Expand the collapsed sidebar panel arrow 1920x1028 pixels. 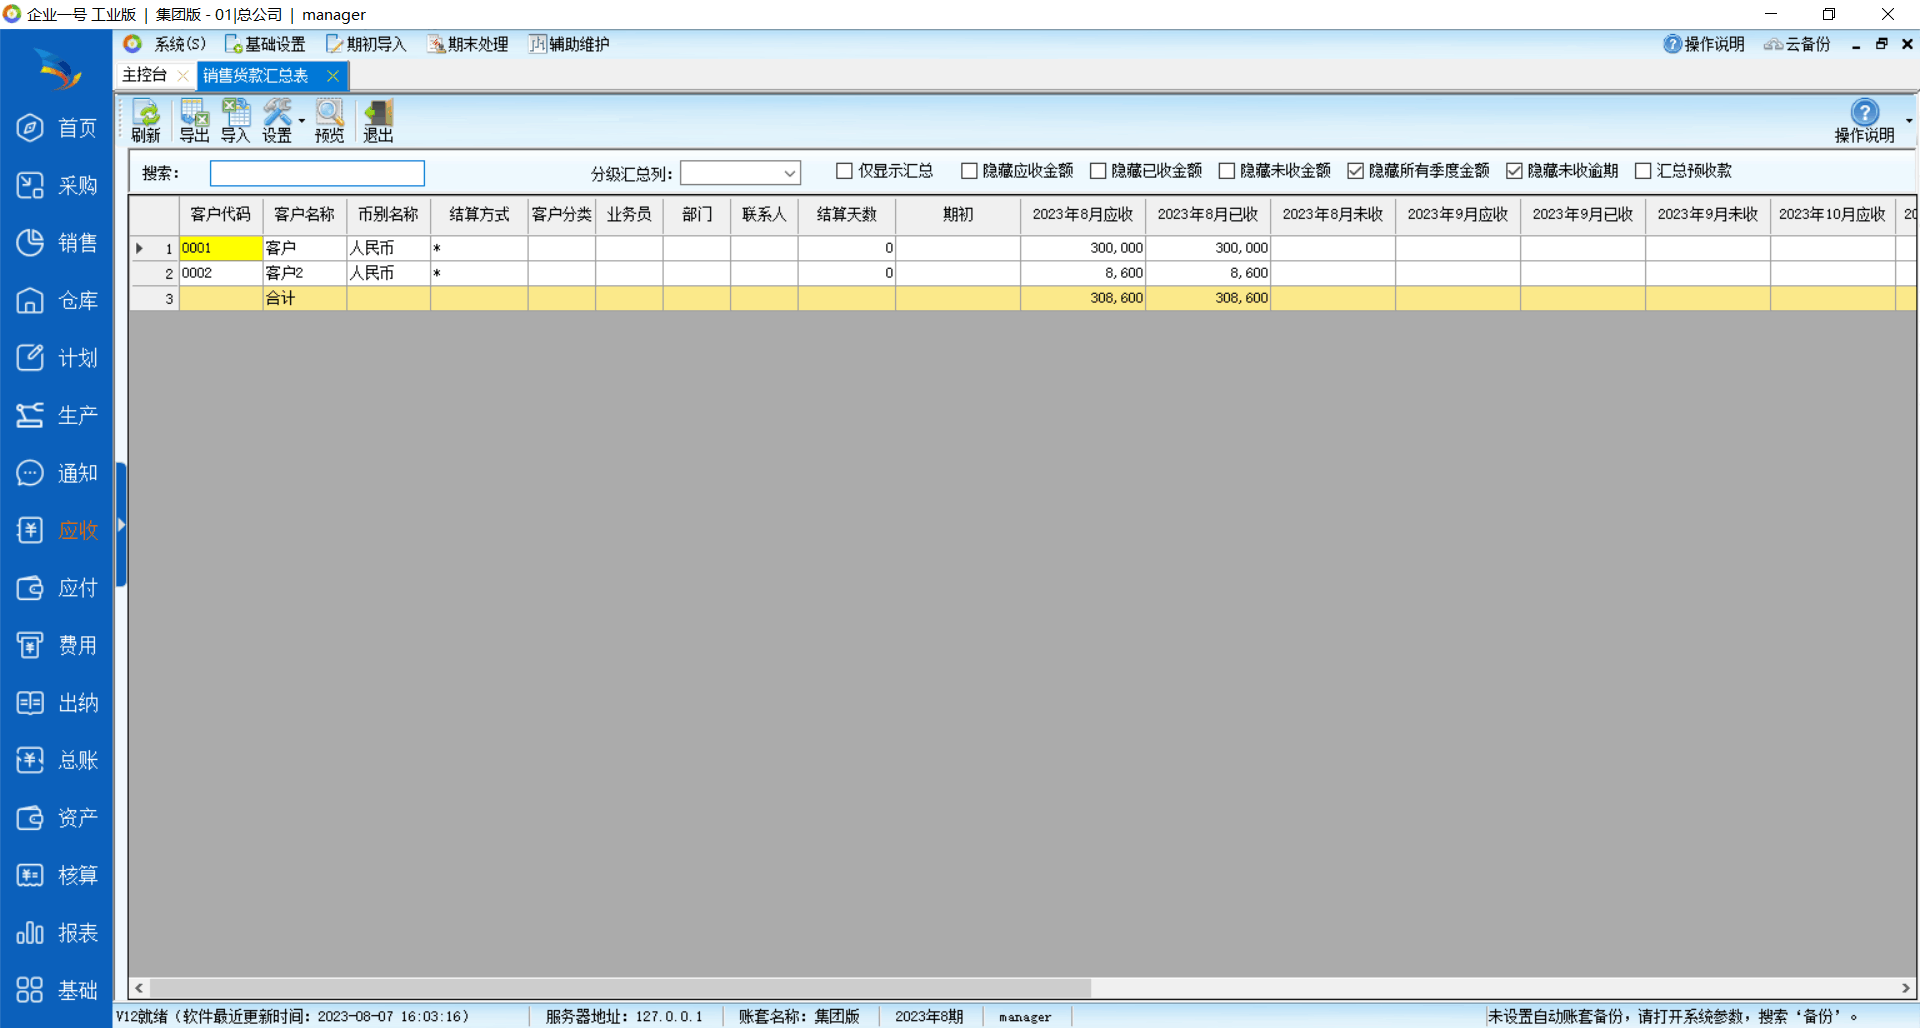click(121, 525)
